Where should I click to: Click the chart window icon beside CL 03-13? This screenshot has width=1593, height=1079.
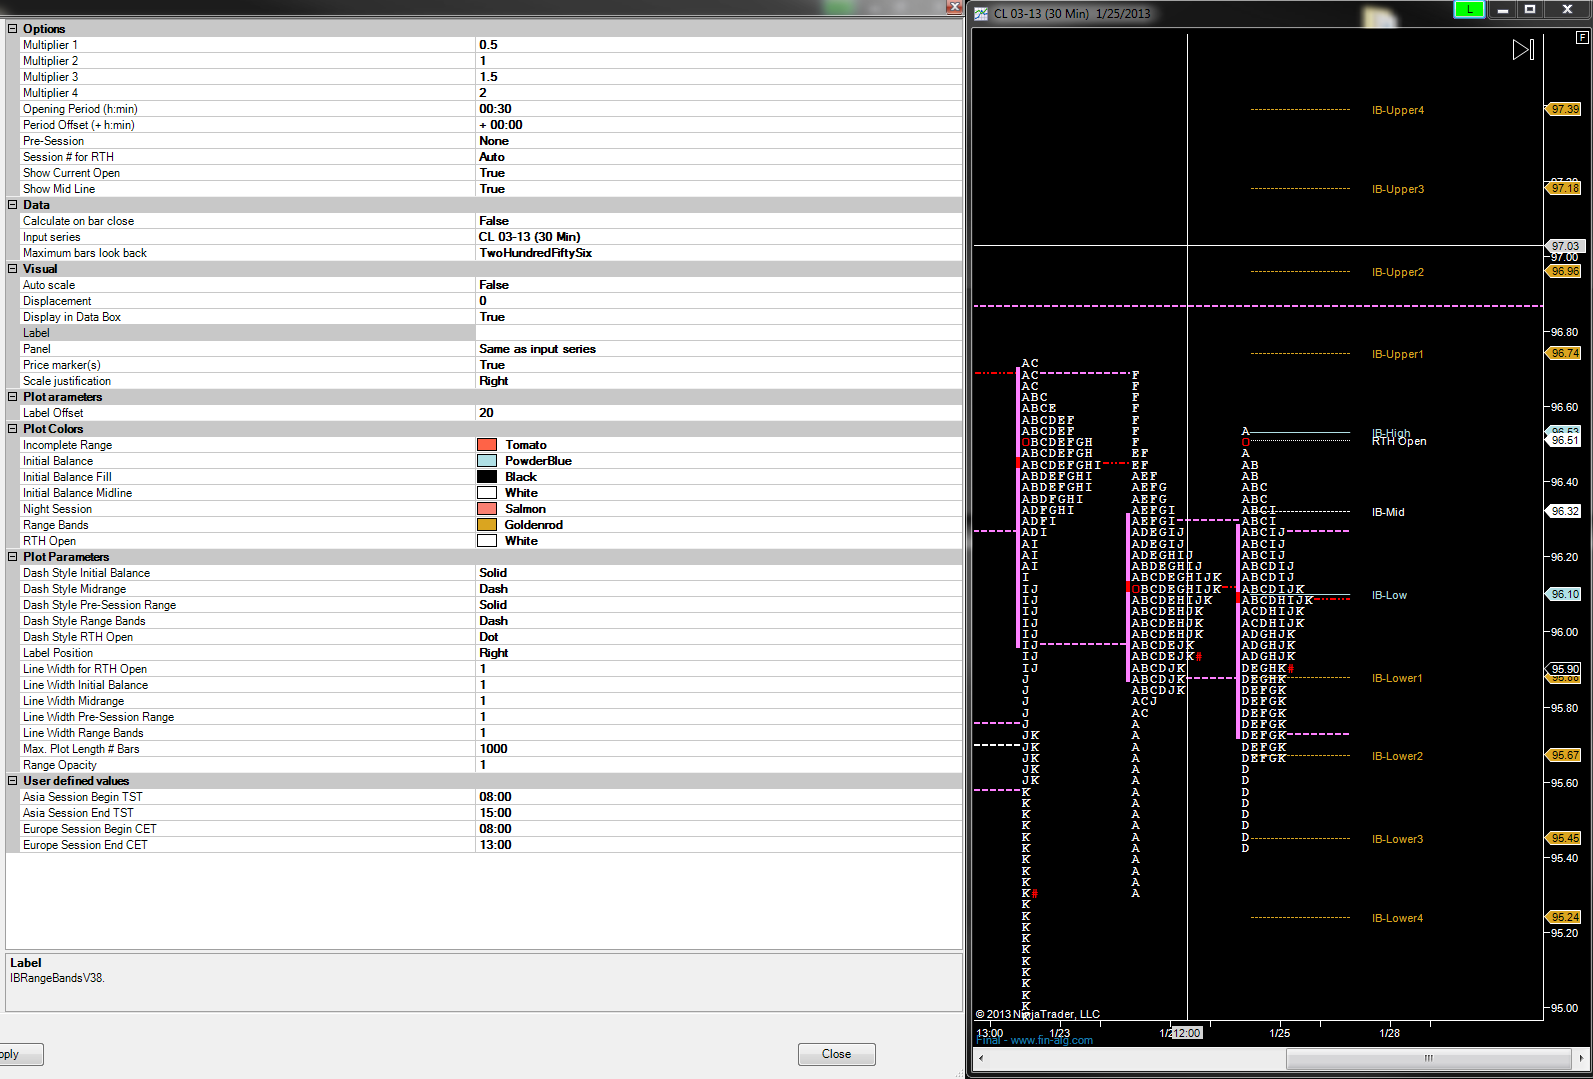pyautogui.click(x=982, y=13)
